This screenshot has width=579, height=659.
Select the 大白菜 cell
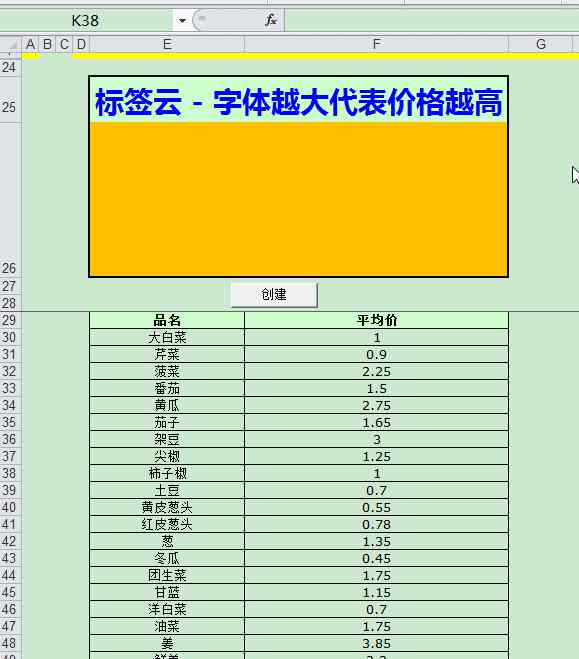(x=167, y=337)
